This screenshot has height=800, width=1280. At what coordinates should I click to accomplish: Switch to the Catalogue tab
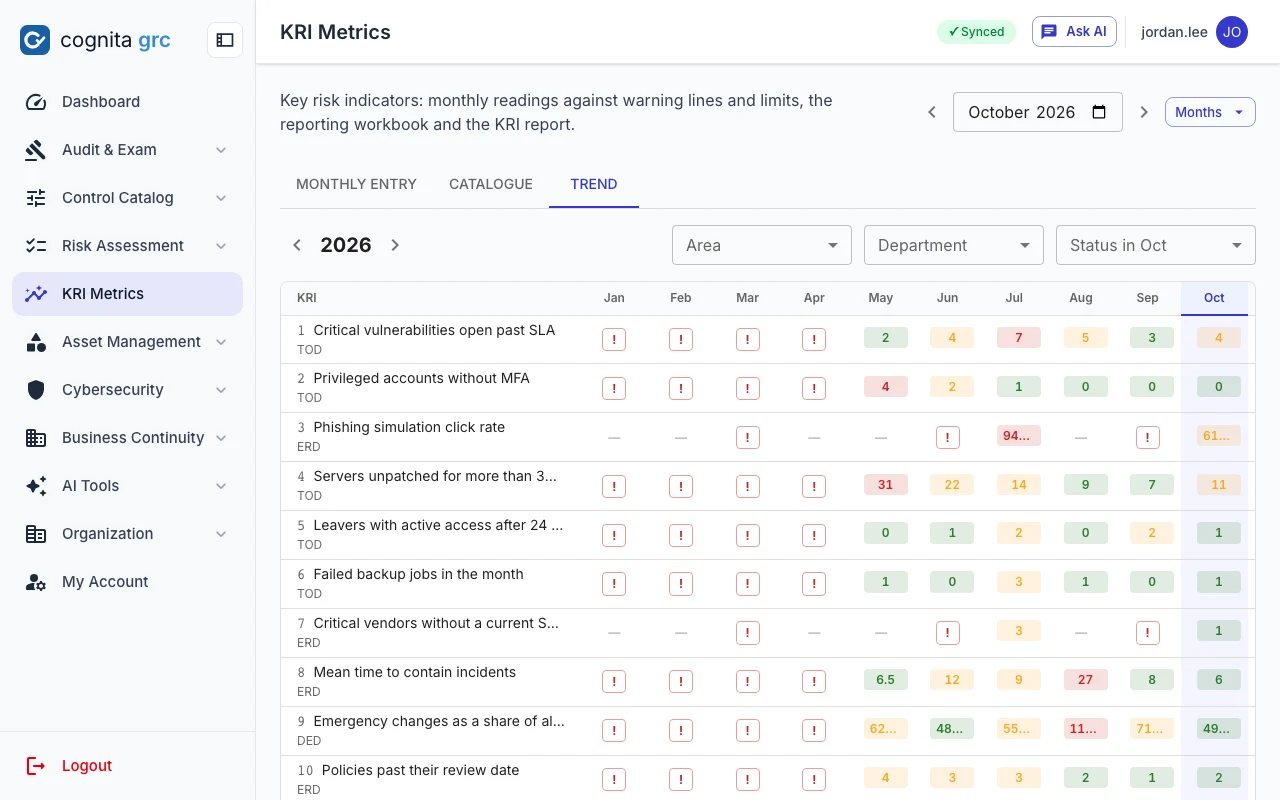(491, 184)
